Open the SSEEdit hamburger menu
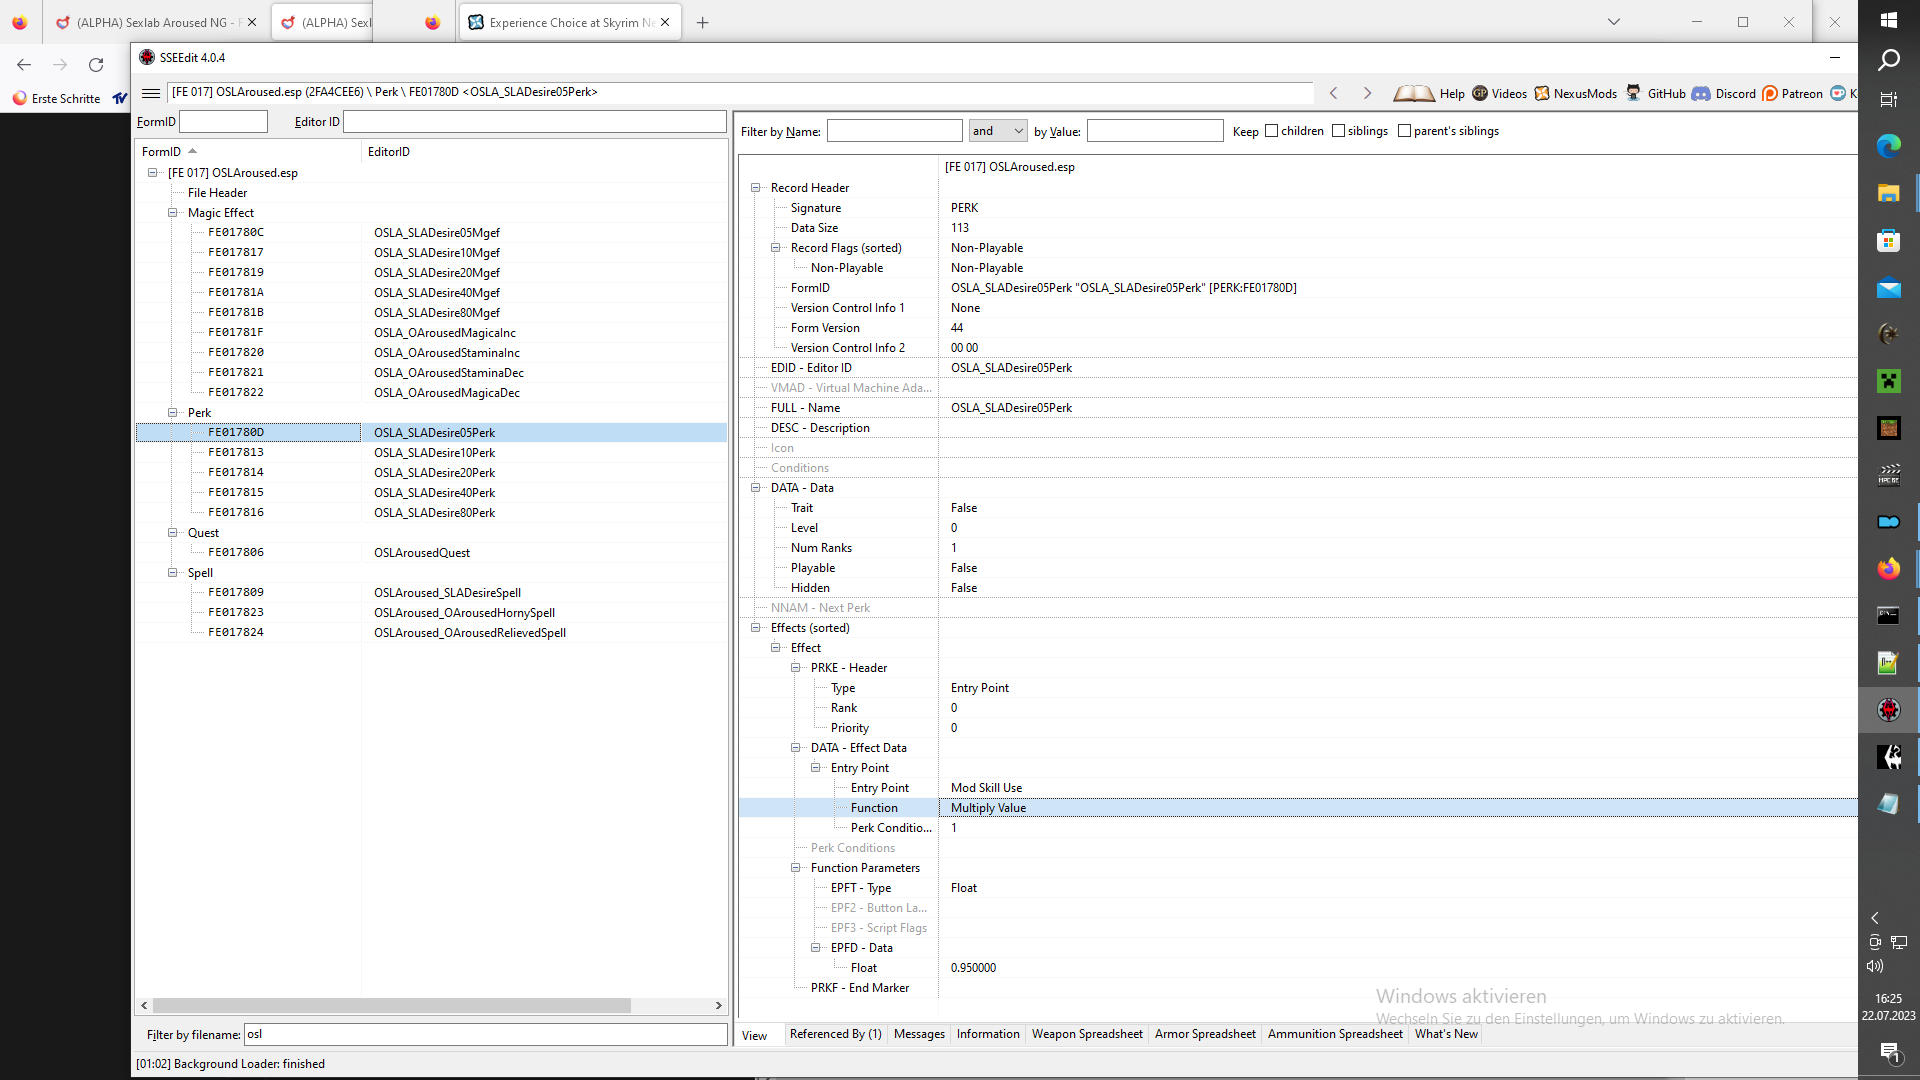Viewport: 1920px width, 1080px height. tap(151, 93)
